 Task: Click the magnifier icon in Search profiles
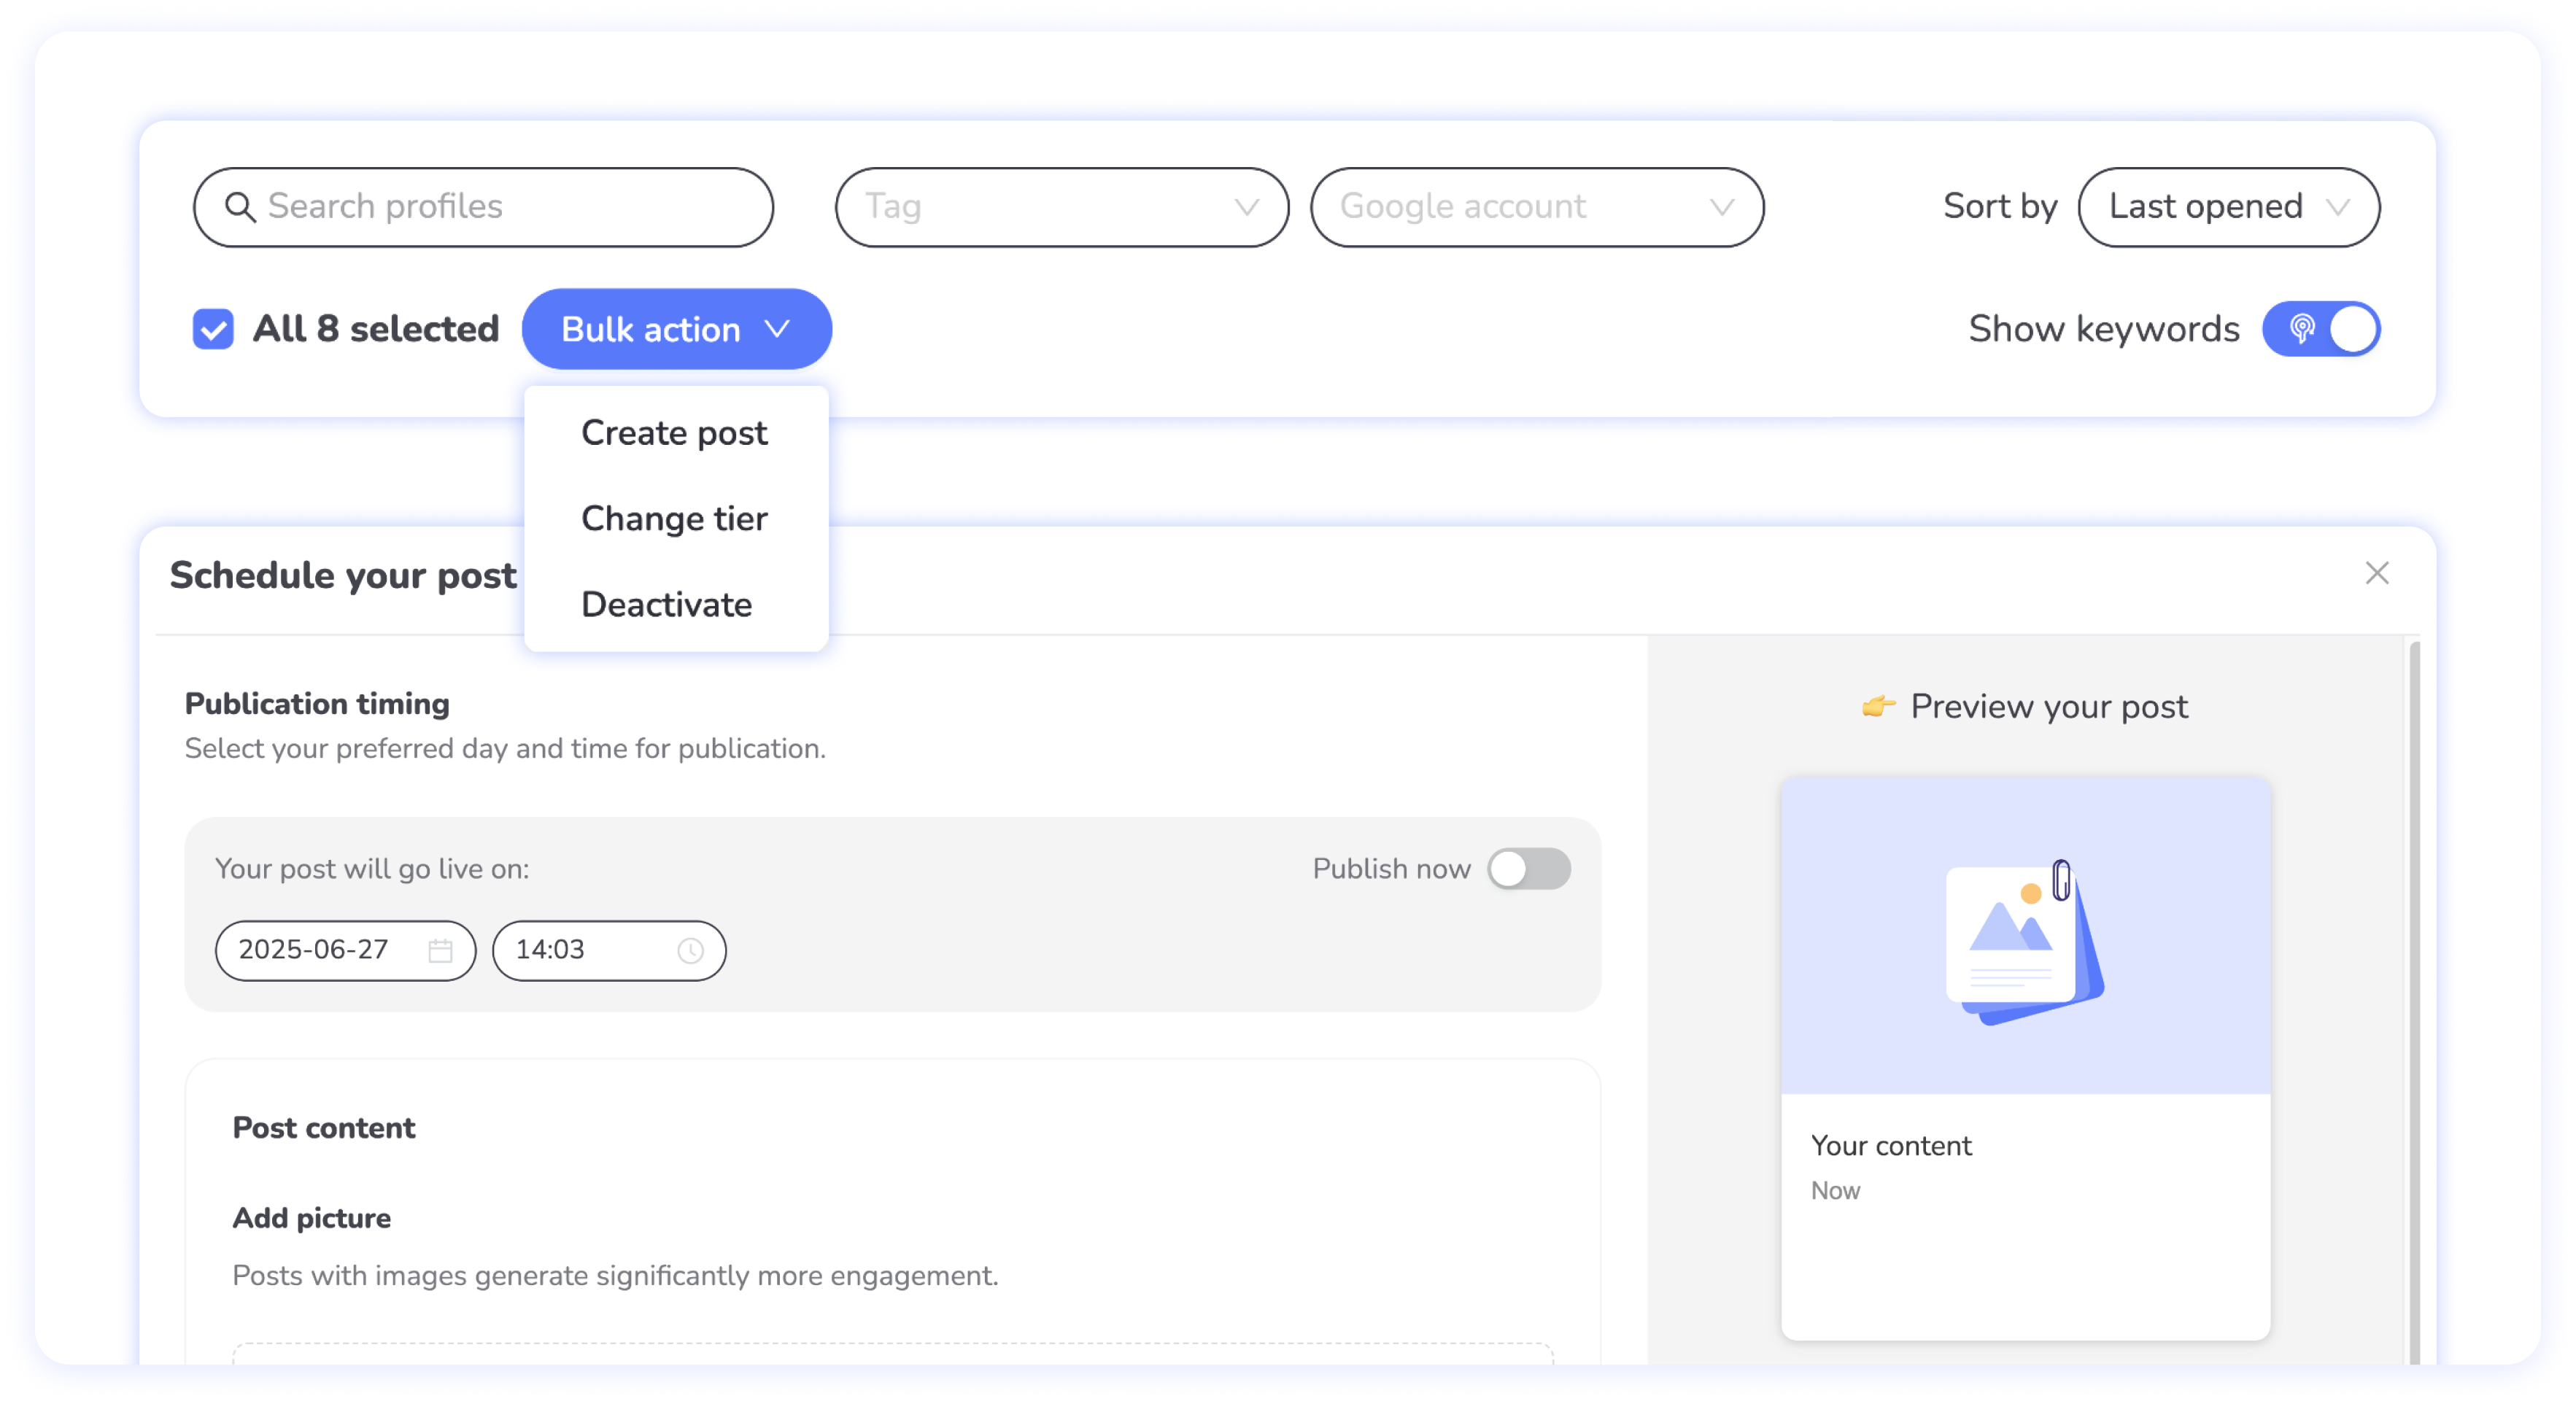[240, 207]
